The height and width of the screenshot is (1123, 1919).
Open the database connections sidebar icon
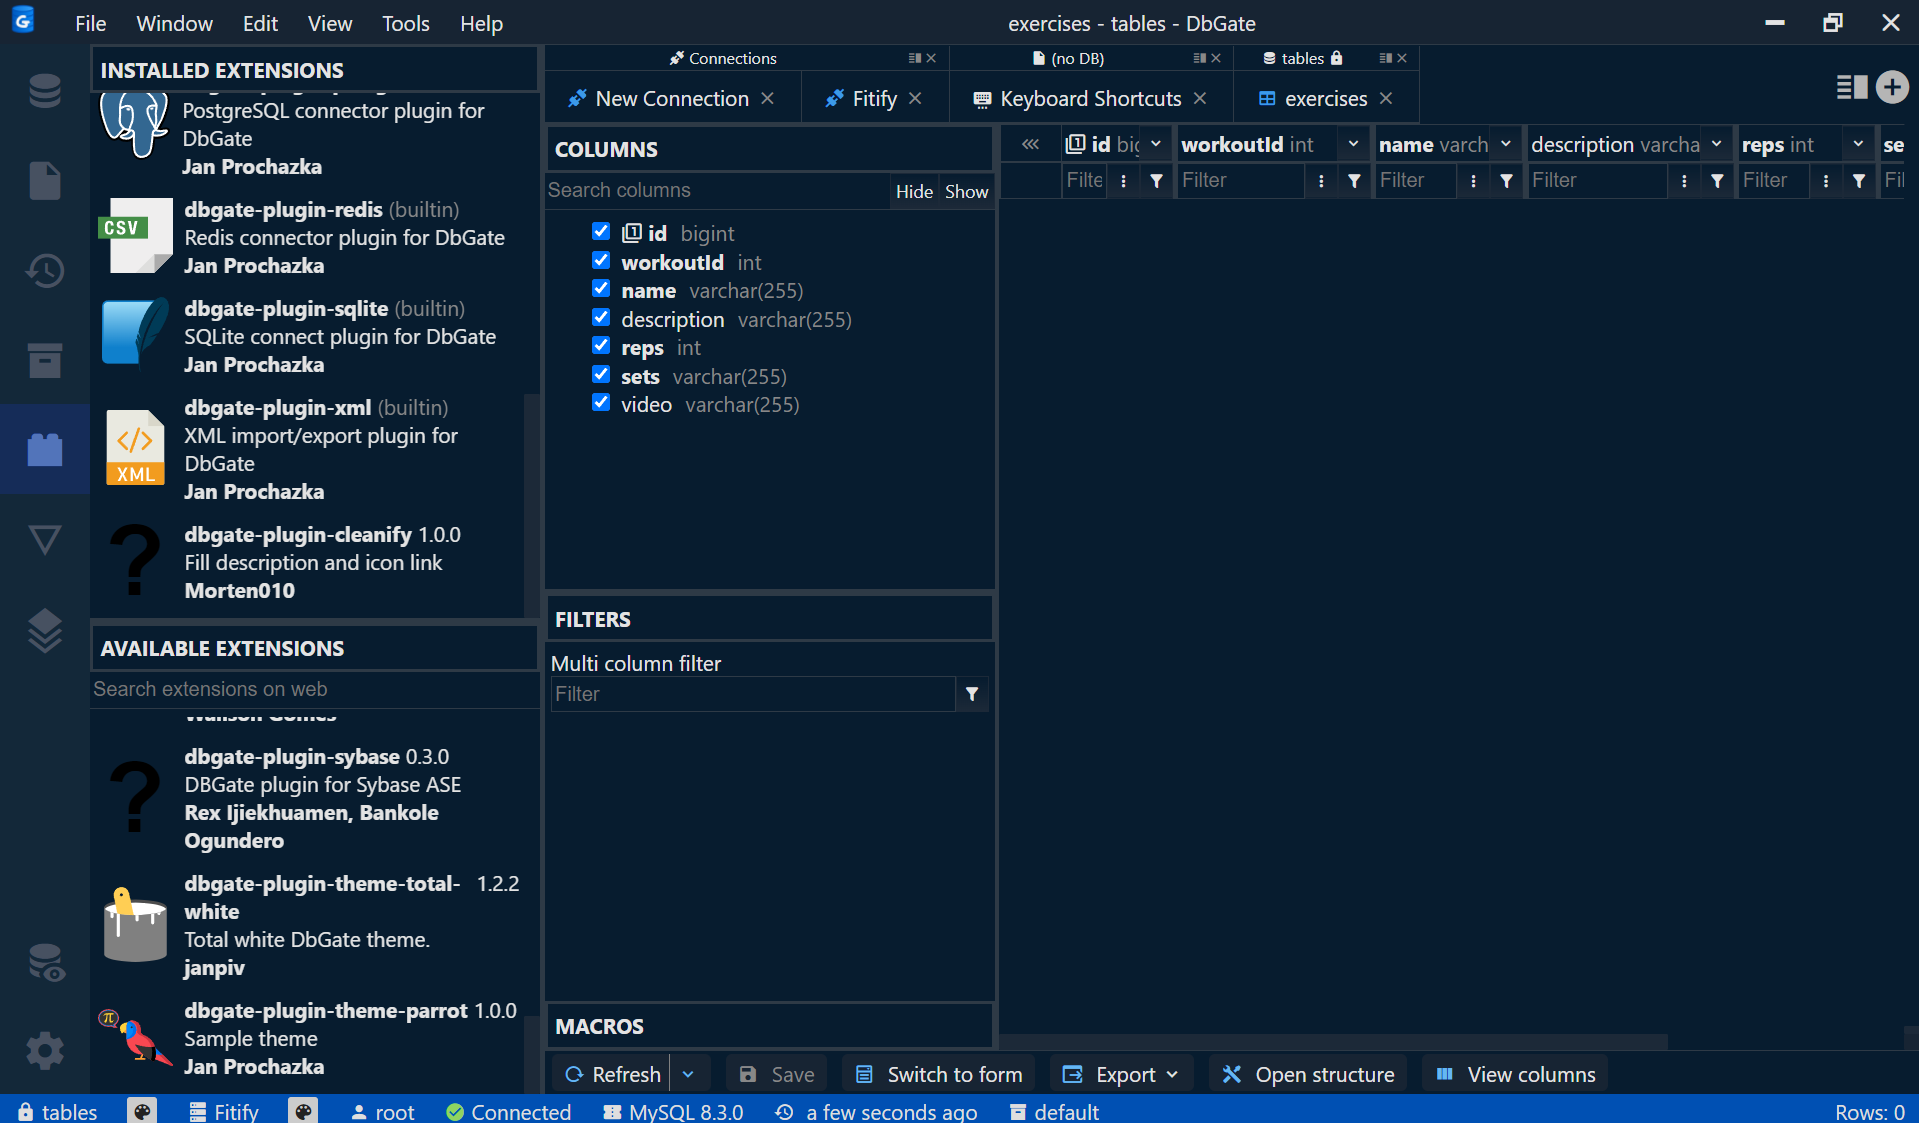[x=45, y=91]
